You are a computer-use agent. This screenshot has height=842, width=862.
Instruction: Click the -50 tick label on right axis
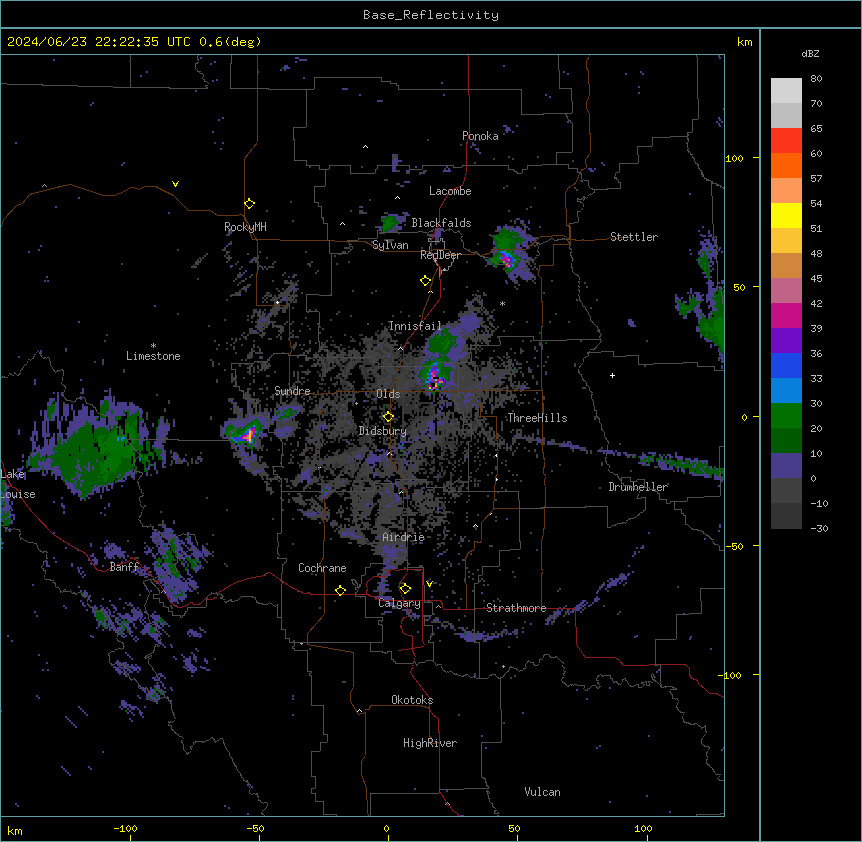click(734, 546)
